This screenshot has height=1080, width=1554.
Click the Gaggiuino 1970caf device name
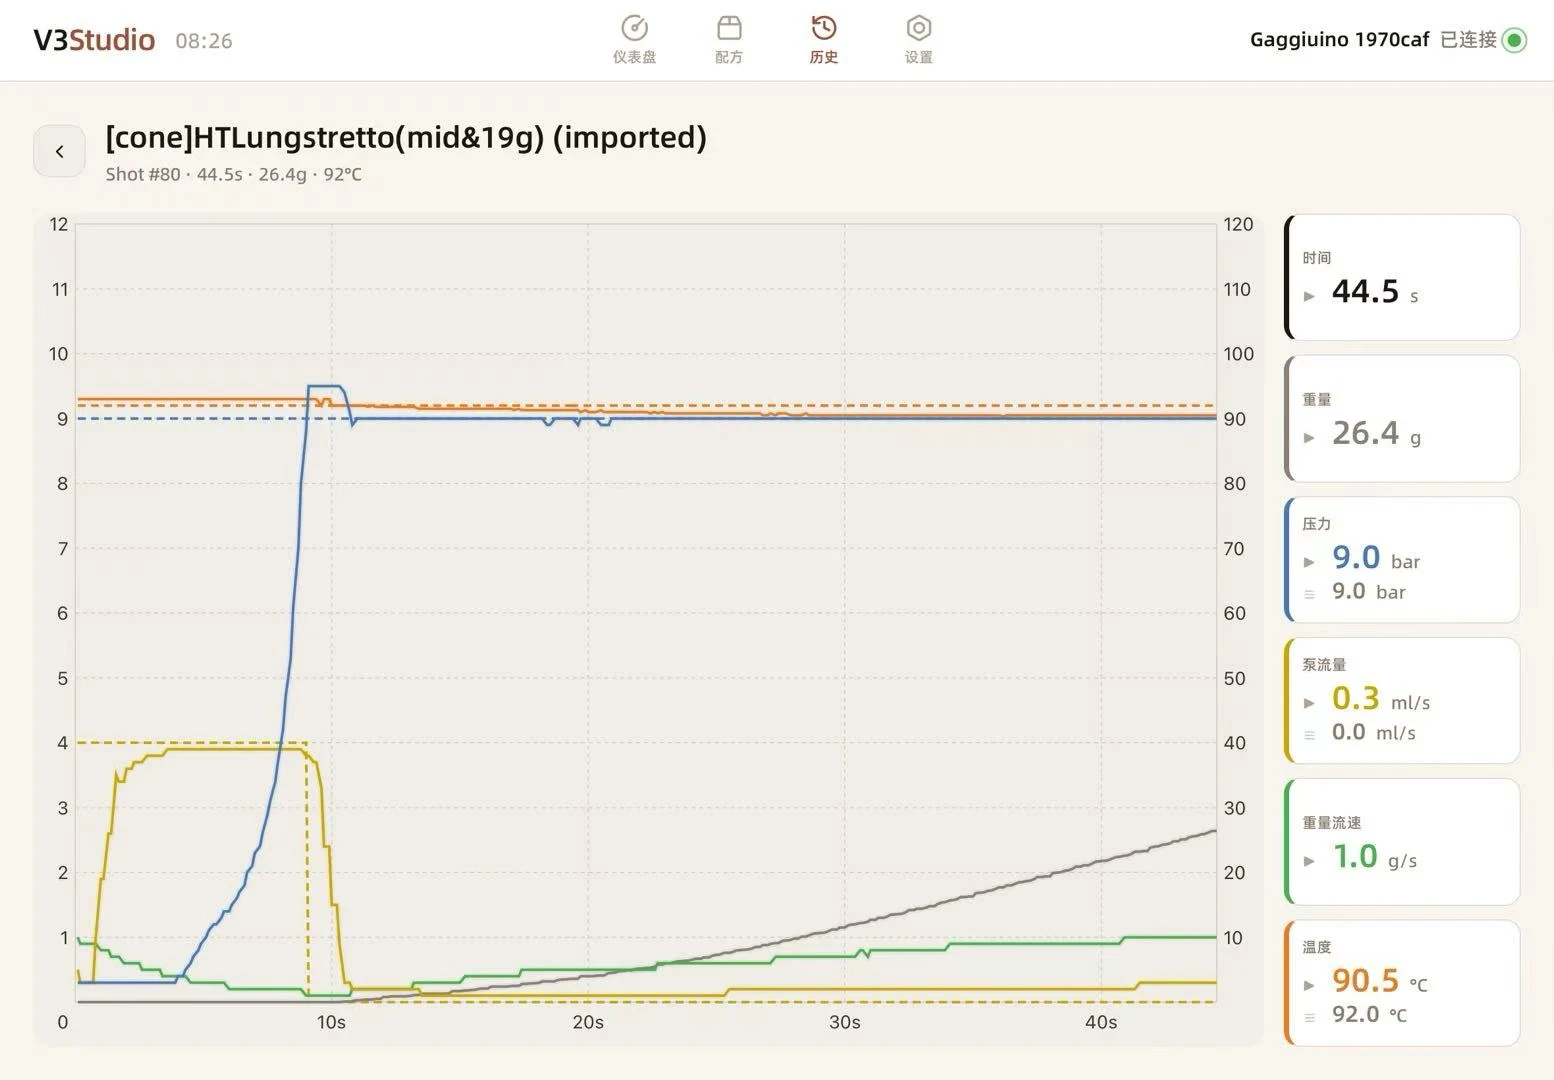(x=1339, y=40)
